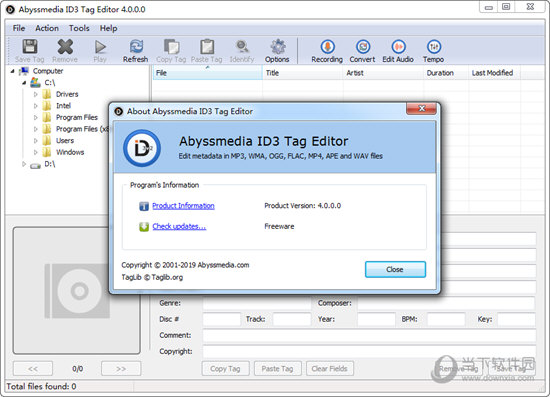The image size is (550, 397).
Task: Click the Comment input field
Action: (369, 336)
